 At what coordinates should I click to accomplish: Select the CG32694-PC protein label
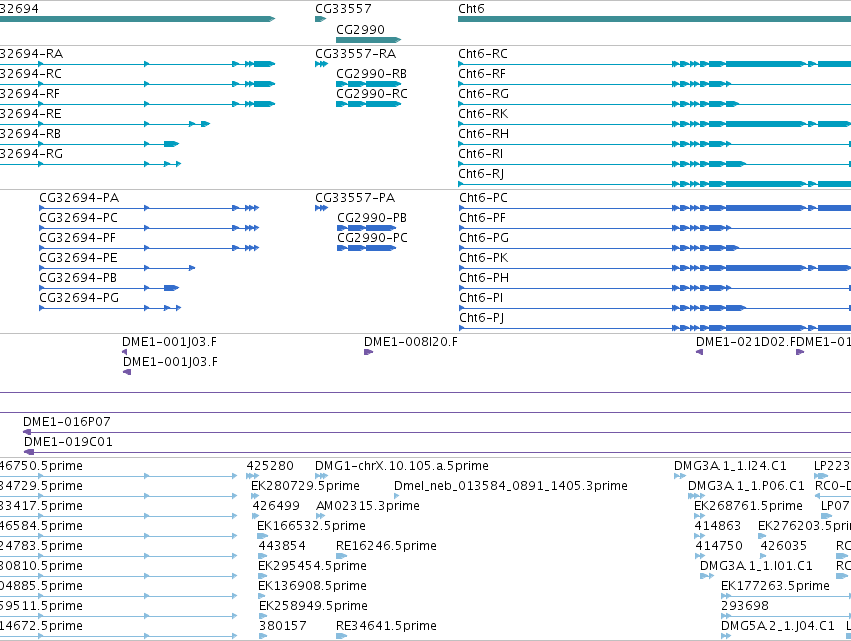[79, 218]
